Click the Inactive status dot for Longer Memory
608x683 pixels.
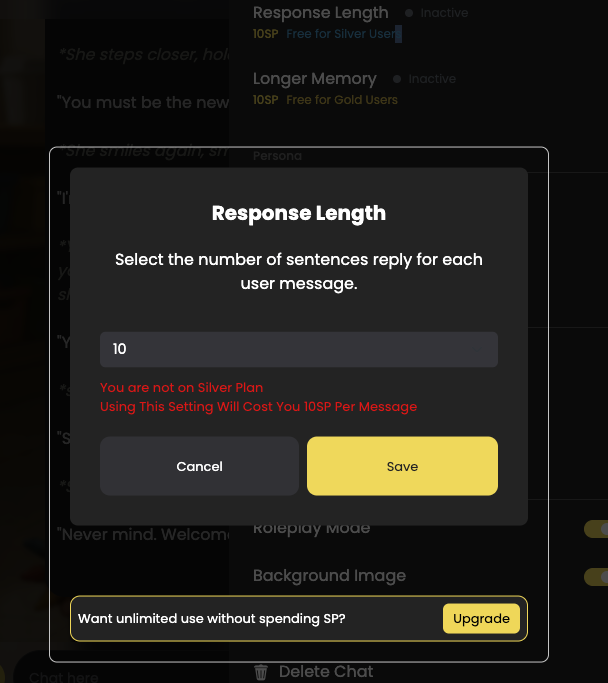tap(396, 79)
